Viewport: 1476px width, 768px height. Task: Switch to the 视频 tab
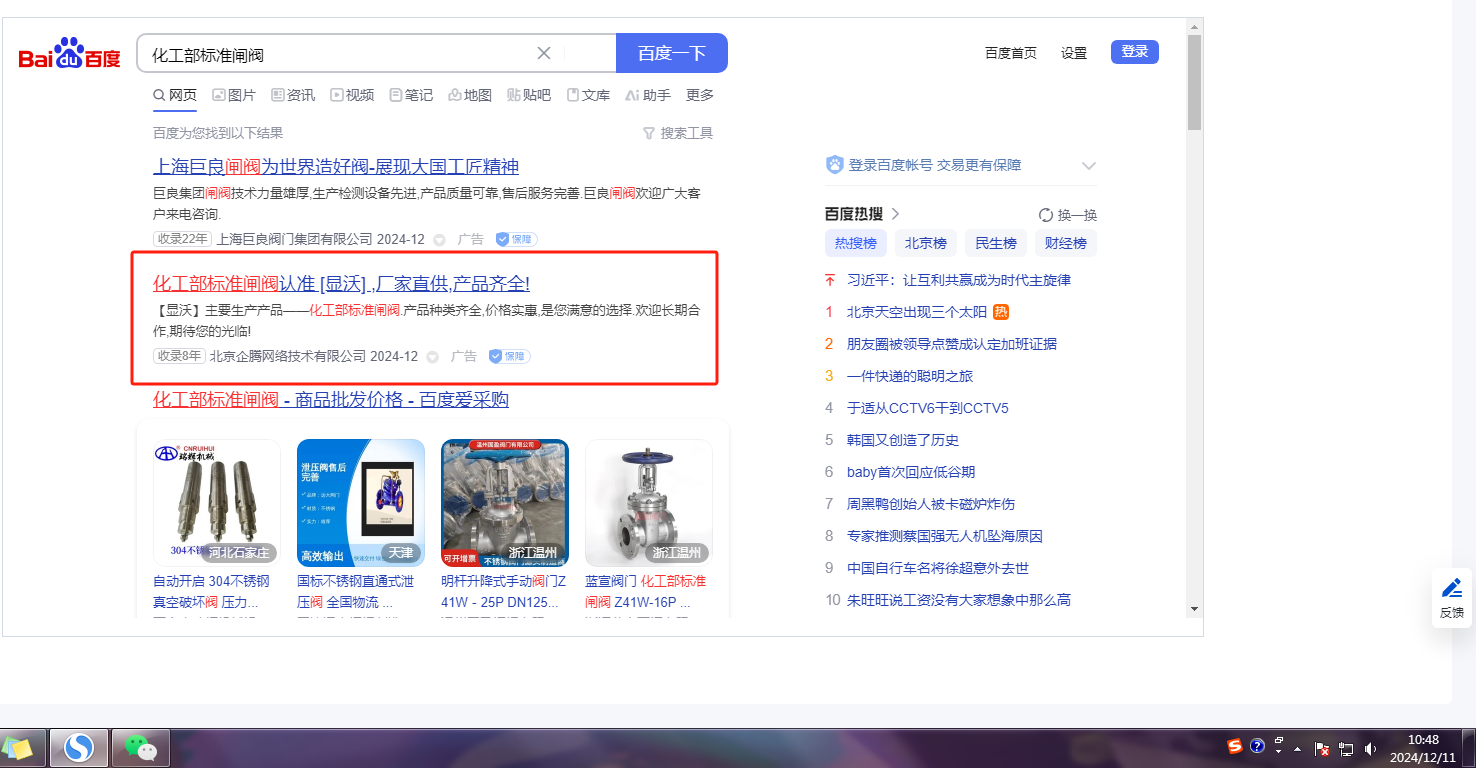coord(352,95)
